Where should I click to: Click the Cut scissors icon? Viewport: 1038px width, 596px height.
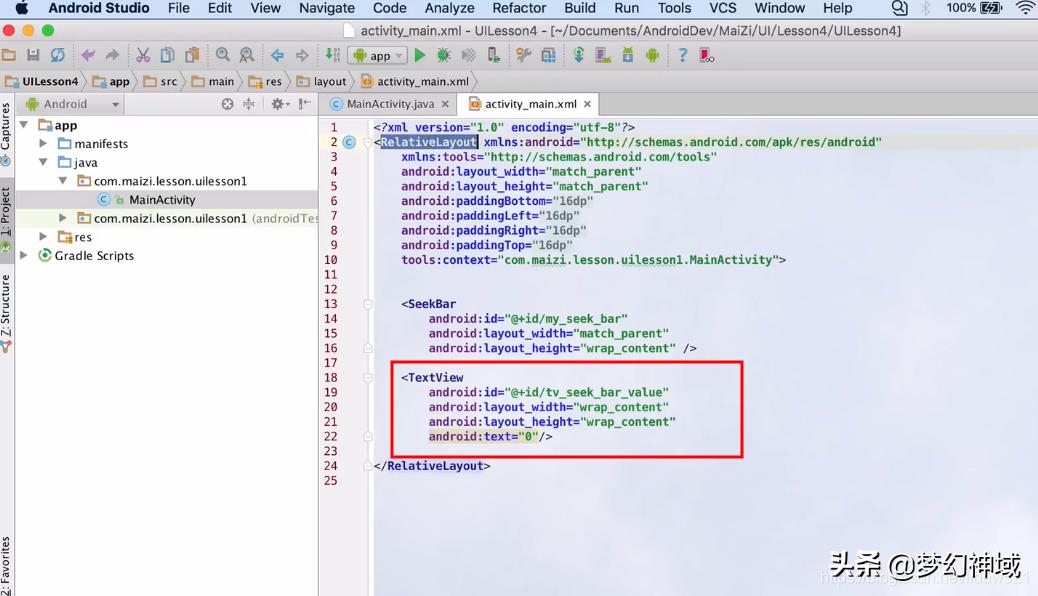(143, 56)
